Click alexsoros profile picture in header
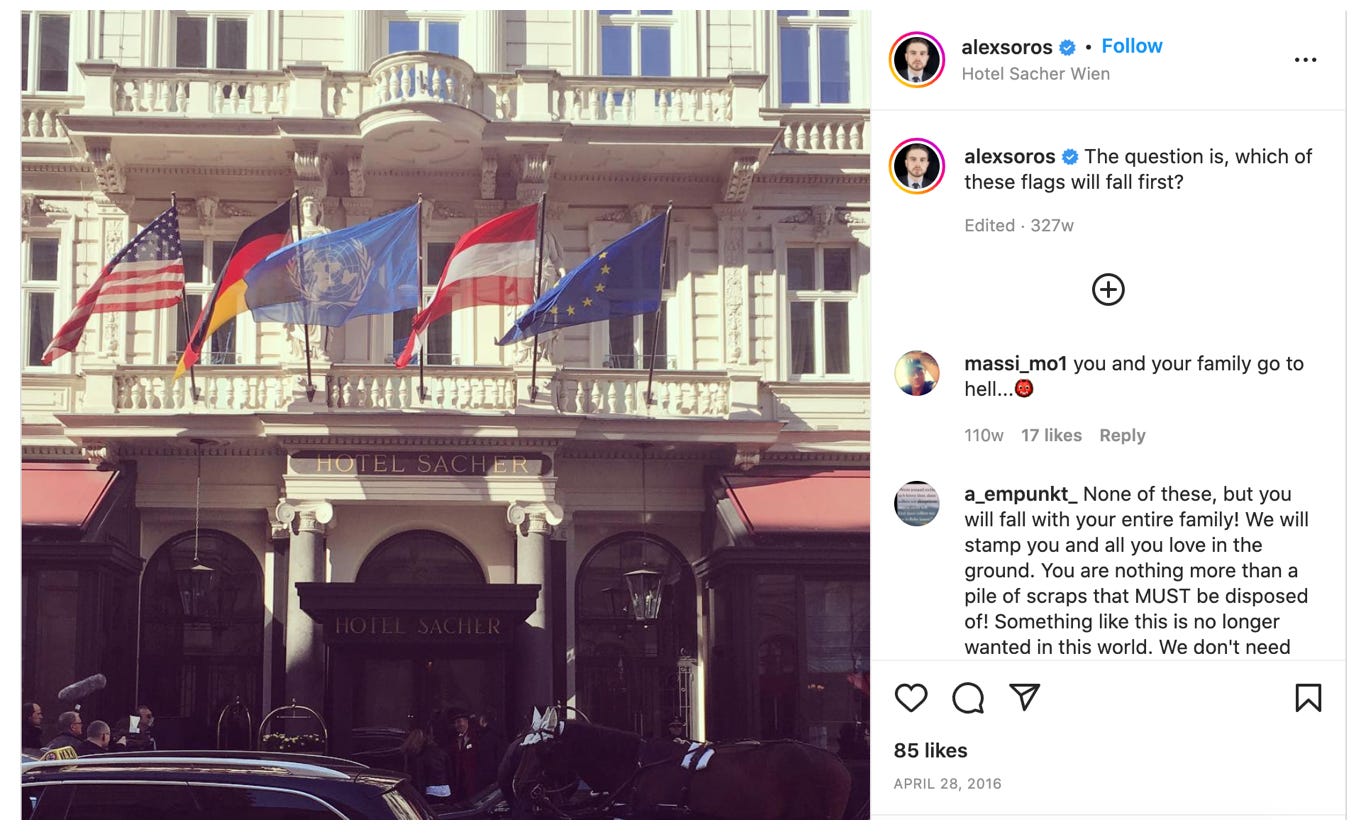The width and height of the screenshot is (1360, 834). click(916, 60)
